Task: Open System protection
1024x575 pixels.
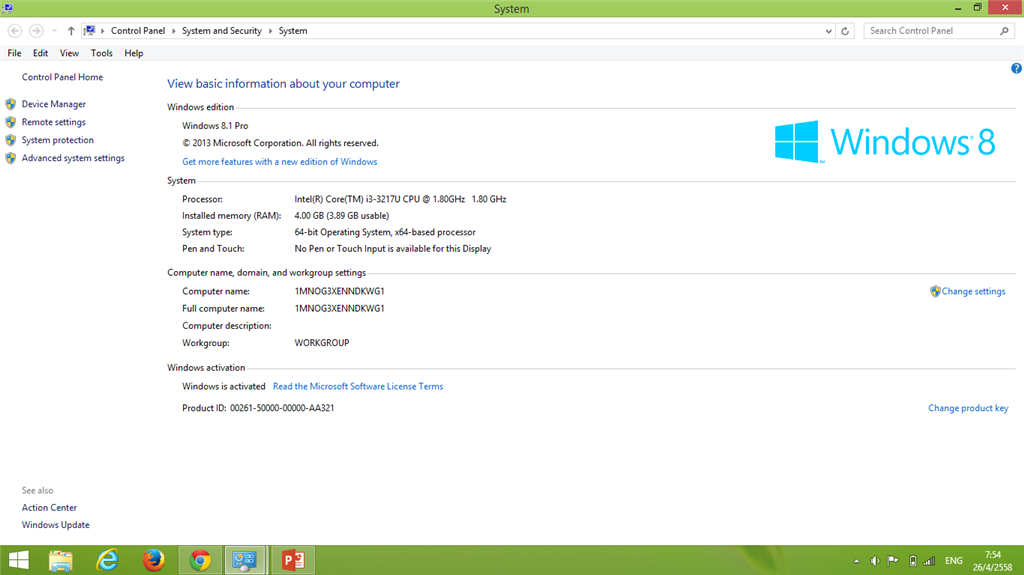Action: coord(57,140)
